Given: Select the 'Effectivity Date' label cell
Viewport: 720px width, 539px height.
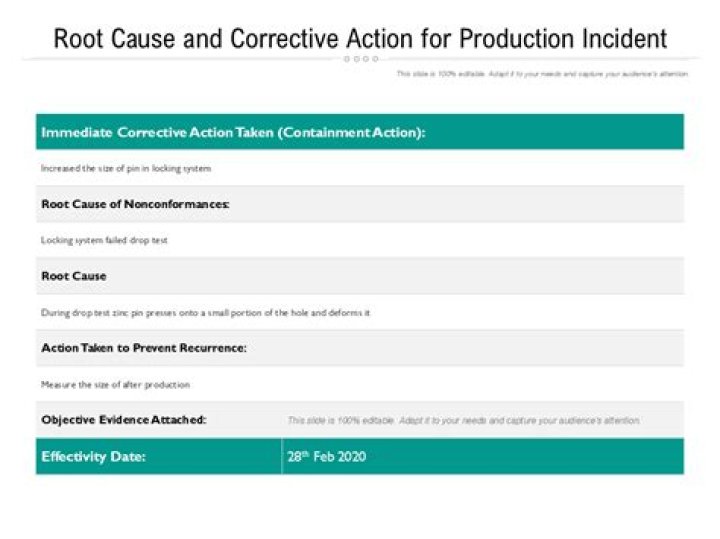Looking at the screenshot, I should click(159, 456).
